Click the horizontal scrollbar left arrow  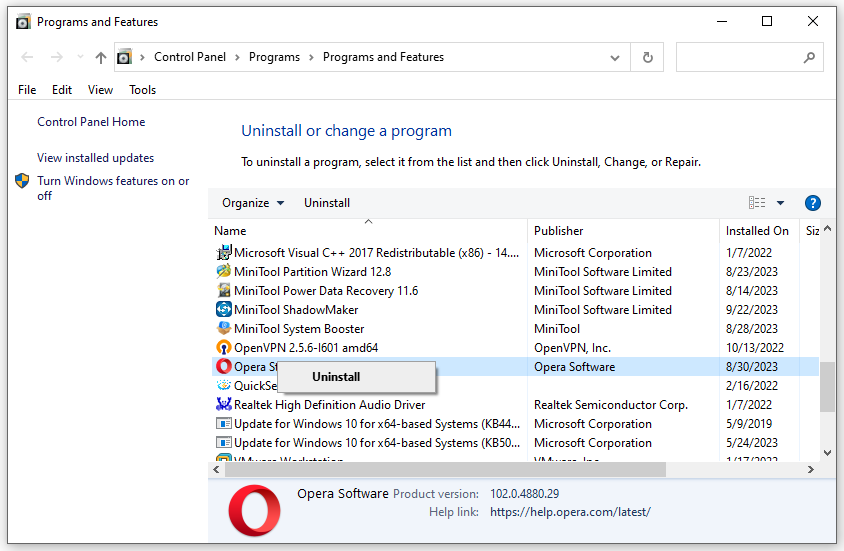point(216,470)
